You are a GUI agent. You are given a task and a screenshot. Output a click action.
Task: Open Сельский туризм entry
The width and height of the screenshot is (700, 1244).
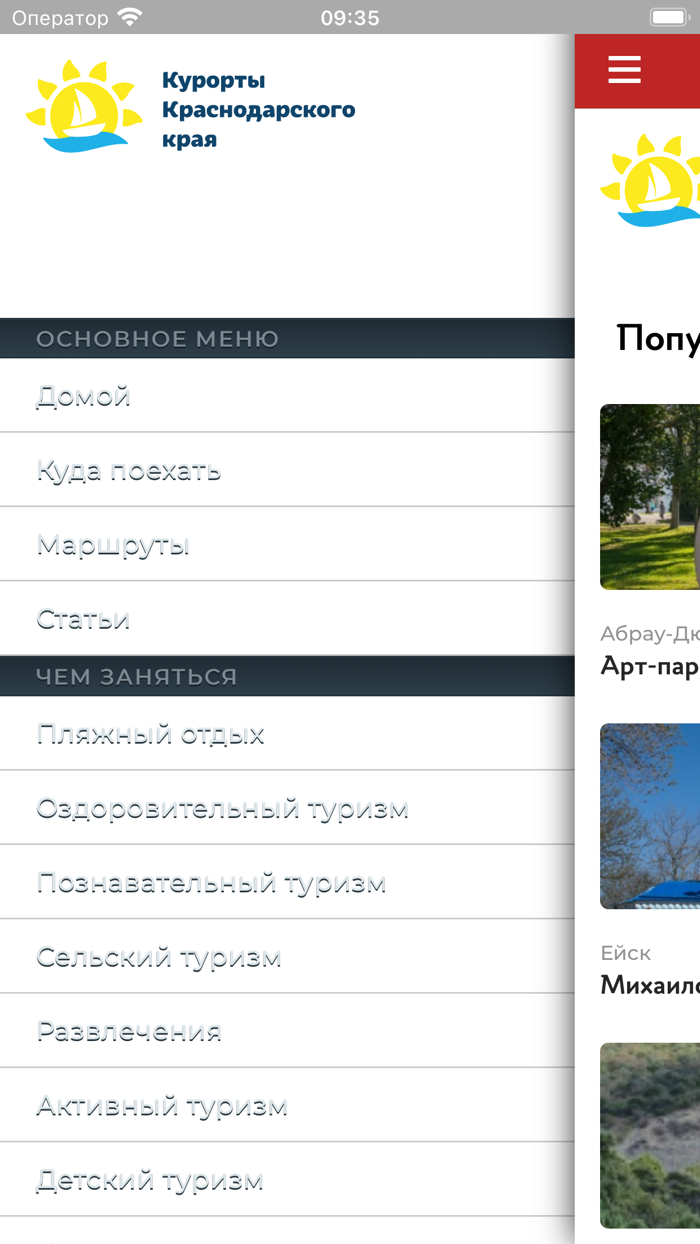287,957
